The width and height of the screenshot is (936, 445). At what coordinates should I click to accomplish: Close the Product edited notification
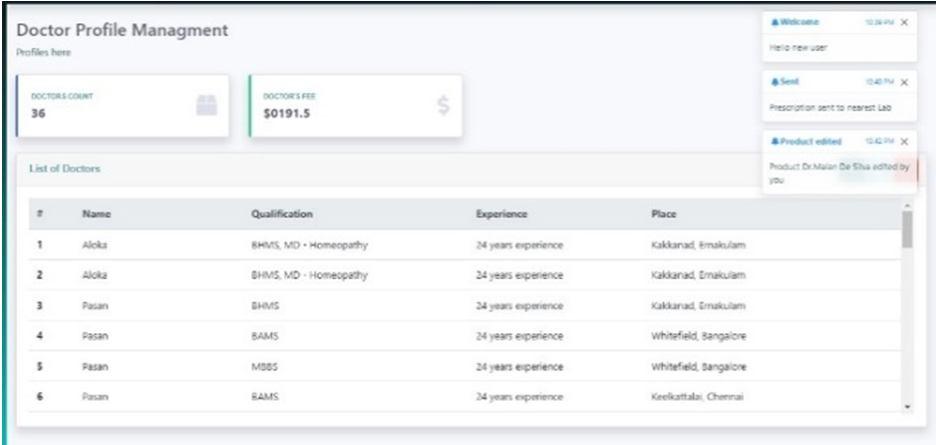[904, 142]
